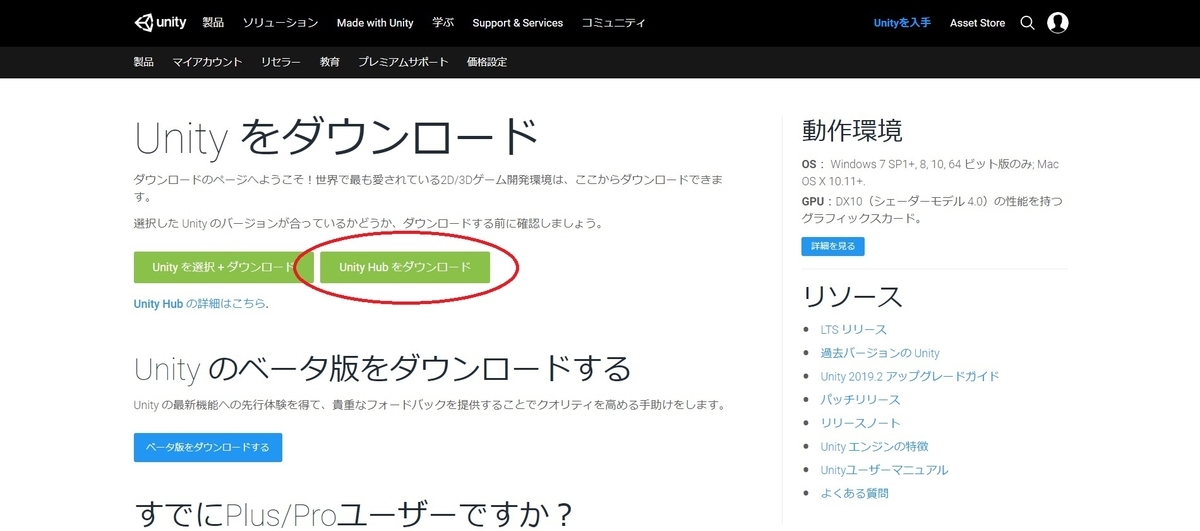1200x531 pixels.
Task: Open the よくある質問 link
Action: pyautogui.click(x=854, y=493)
